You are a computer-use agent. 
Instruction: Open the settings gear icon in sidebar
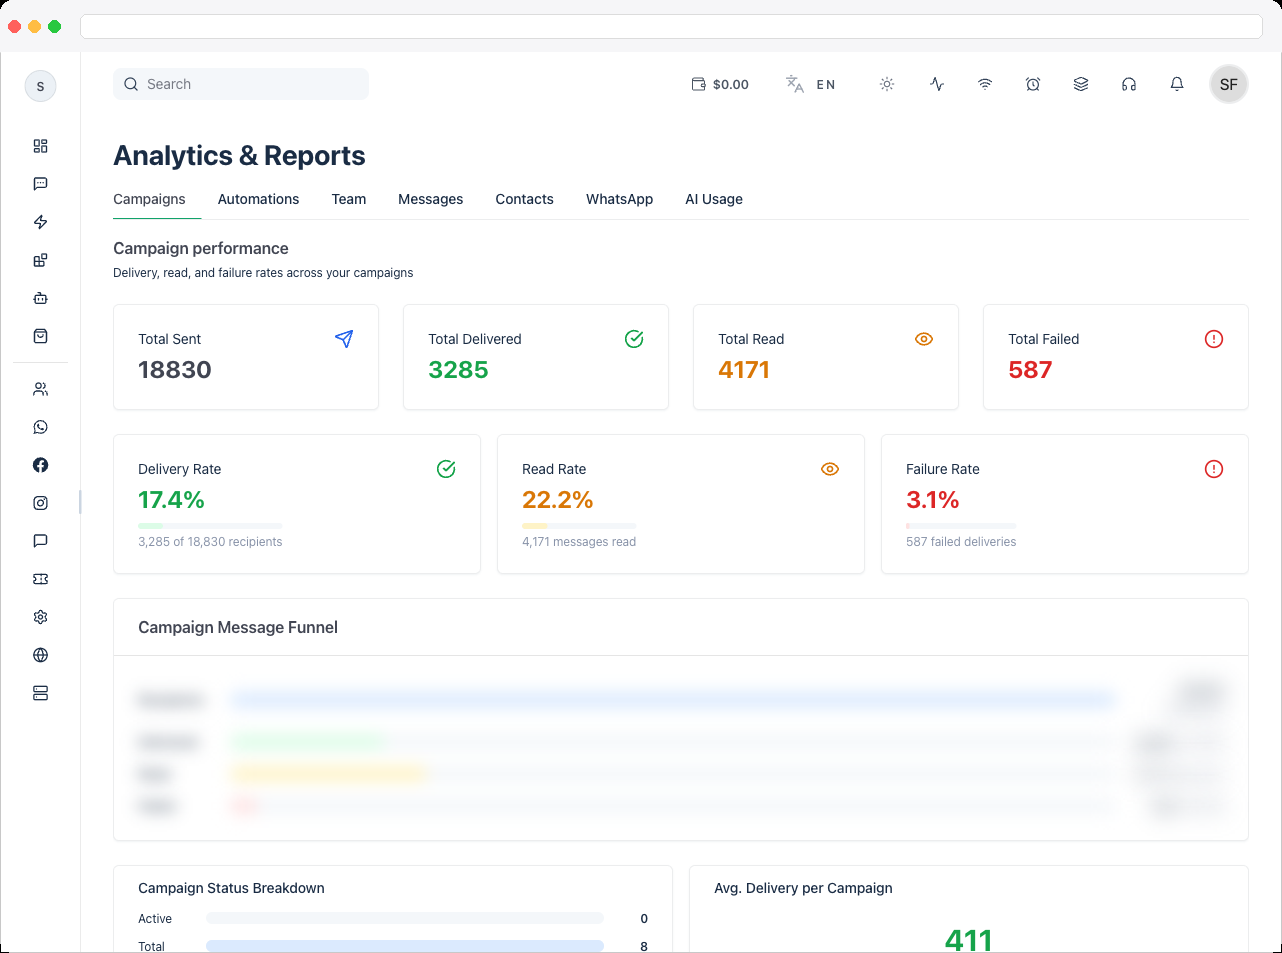click(40, 617)
